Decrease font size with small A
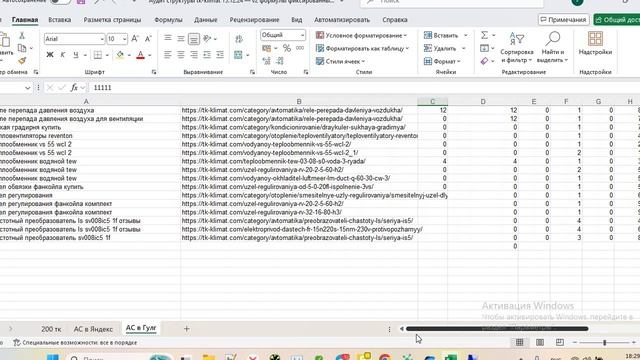Viewport: 640px width, 360px height. [148, 39]
